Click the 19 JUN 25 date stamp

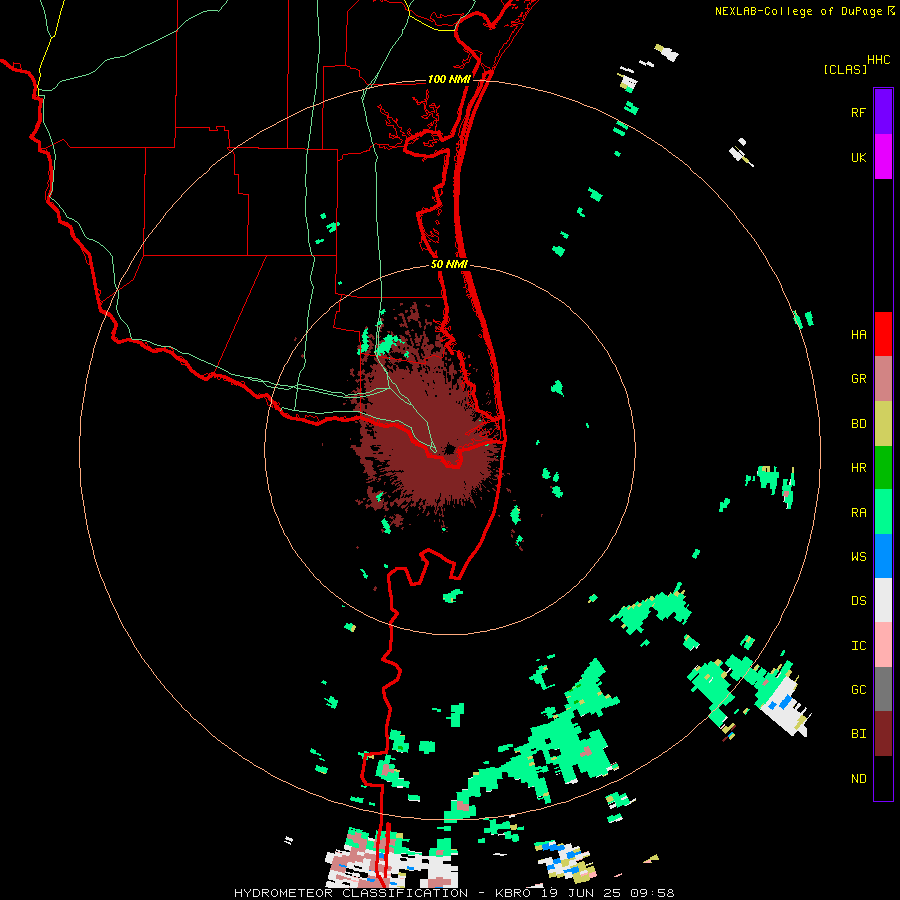(x=580, y=893)
